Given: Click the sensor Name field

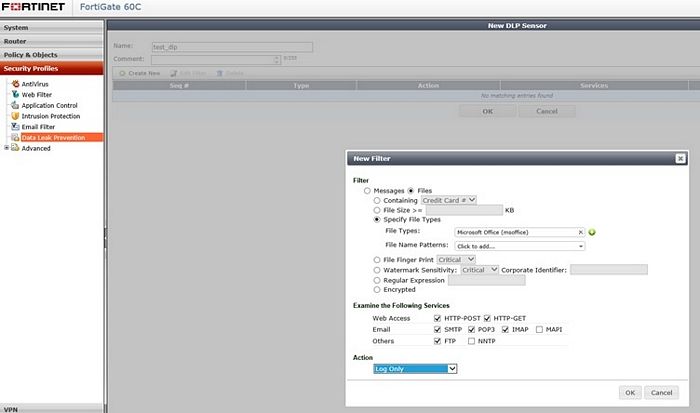Looking at the screenshot, I should click(x=232, y=47).
